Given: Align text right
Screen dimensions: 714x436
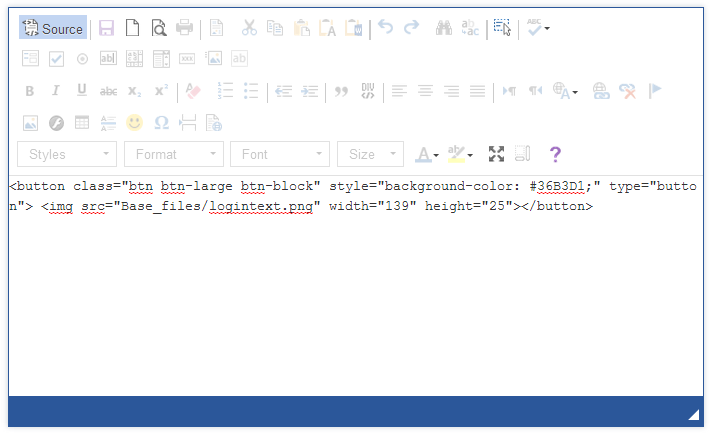Looking at the screenshot, I should 451,91.
